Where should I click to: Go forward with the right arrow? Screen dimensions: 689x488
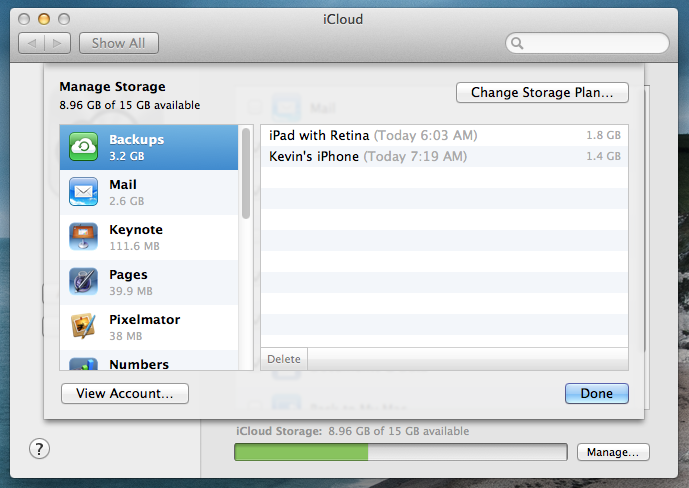click(57, 43)
